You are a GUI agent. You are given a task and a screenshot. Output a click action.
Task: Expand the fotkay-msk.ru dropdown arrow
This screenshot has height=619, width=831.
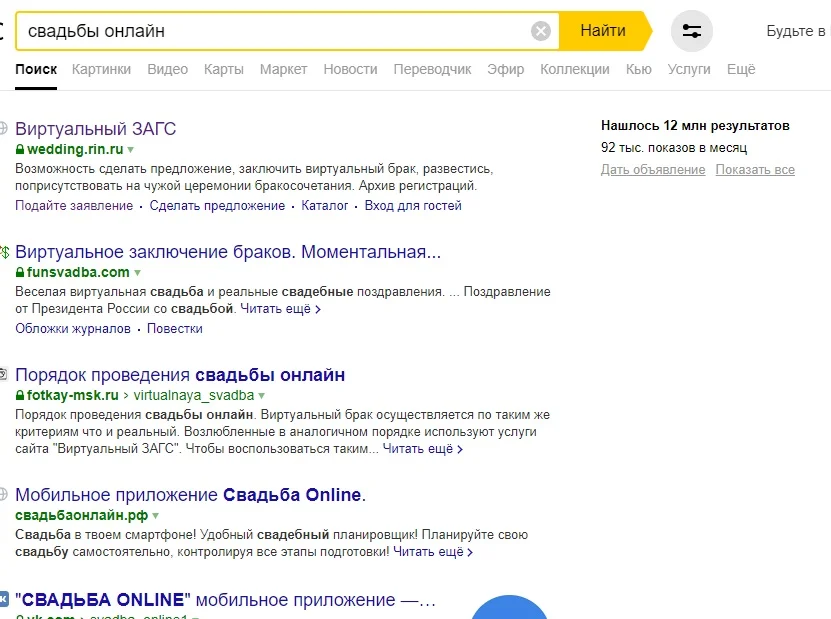click(x=260, y=395)
